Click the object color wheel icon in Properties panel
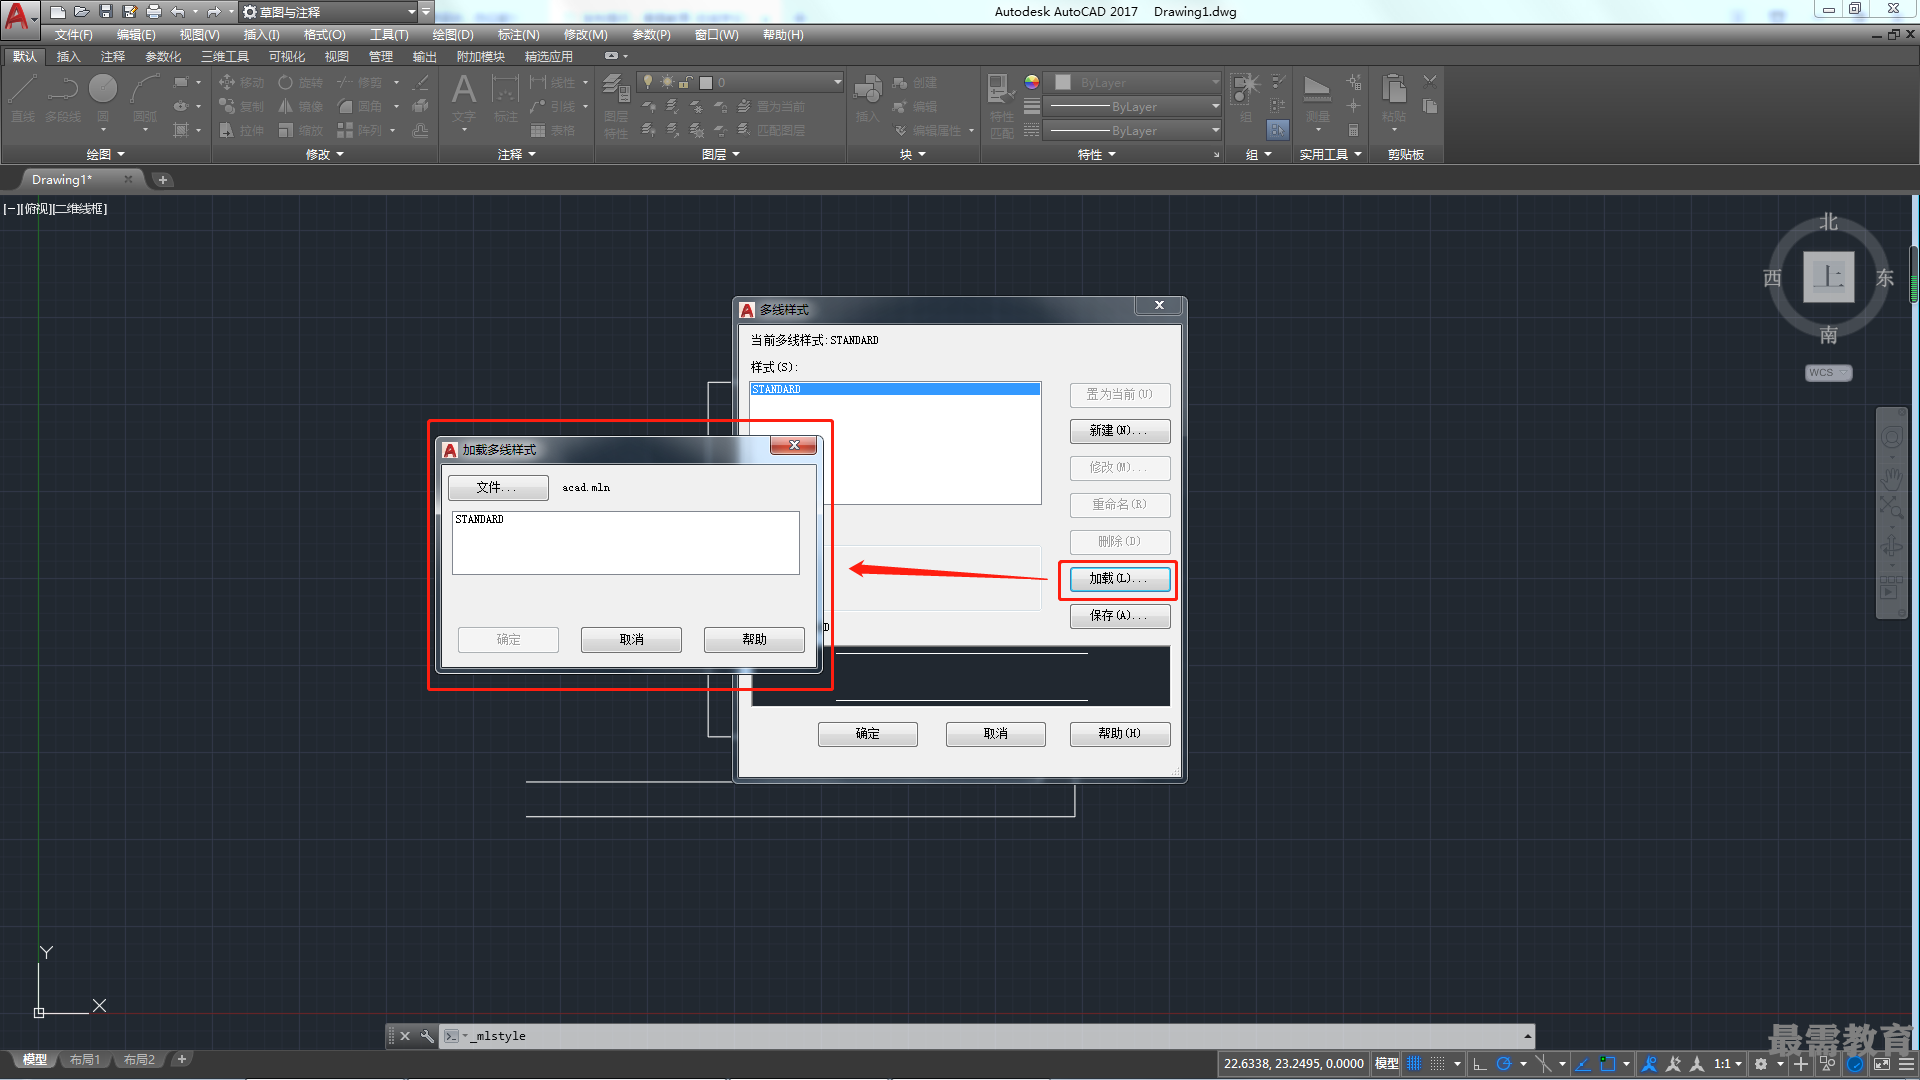The width and height of the screenshot is (1920, 1080). 1032,82
